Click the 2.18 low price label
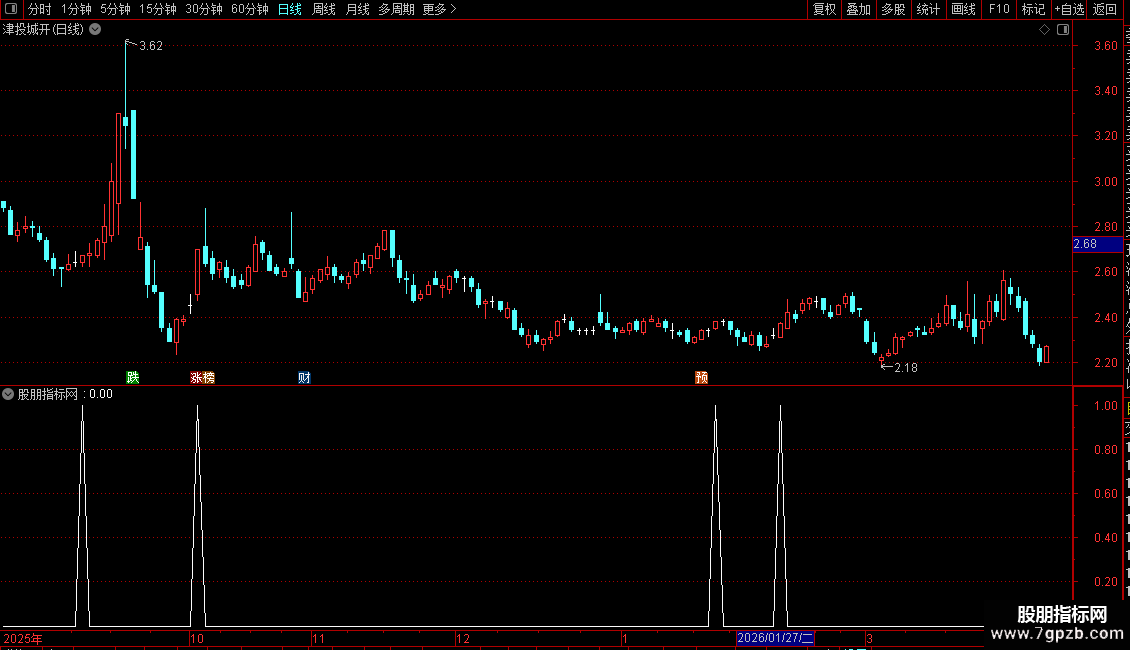Image resolution: width=1130 pixels, height=650 pixels. 906,368
